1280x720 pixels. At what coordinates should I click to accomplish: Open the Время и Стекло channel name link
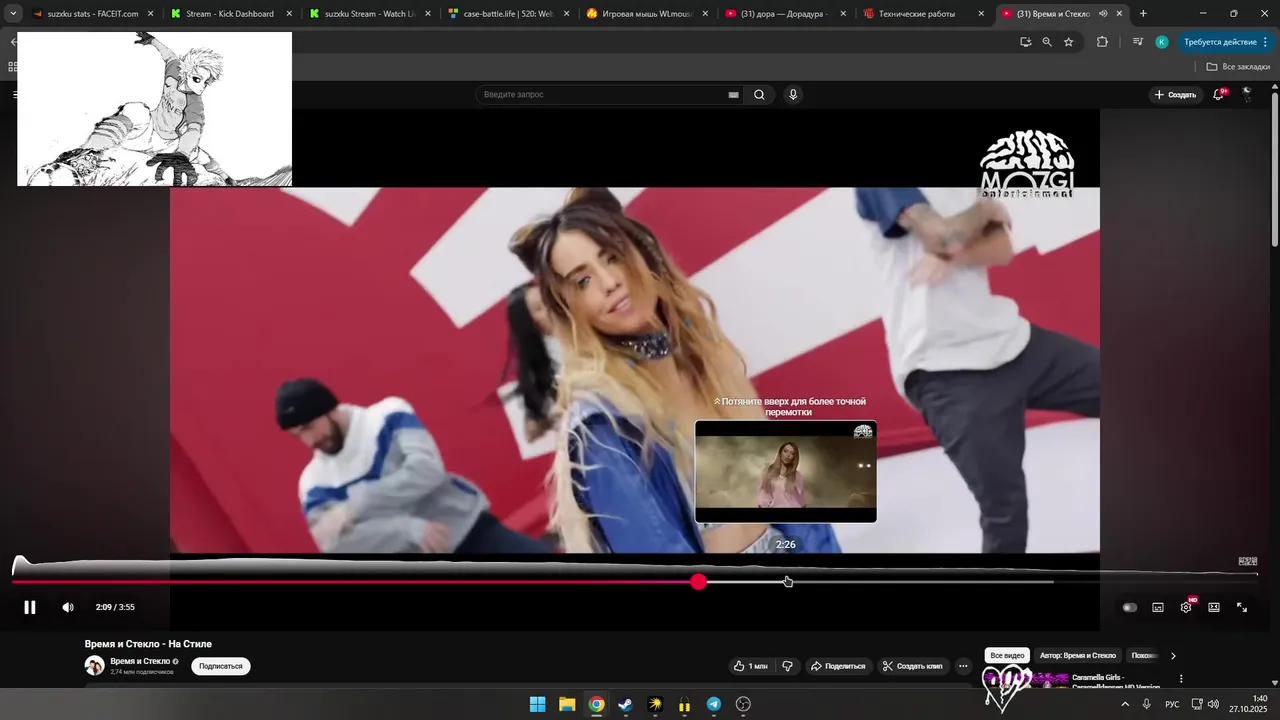(x=140, y=661)
